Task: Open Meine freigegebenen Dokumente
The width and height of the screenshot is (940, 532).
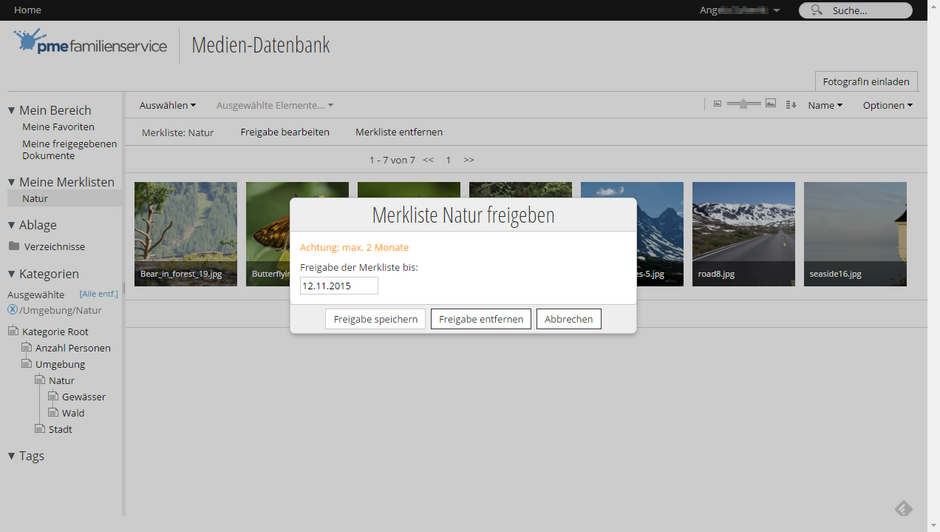Action: coord(70,149)
